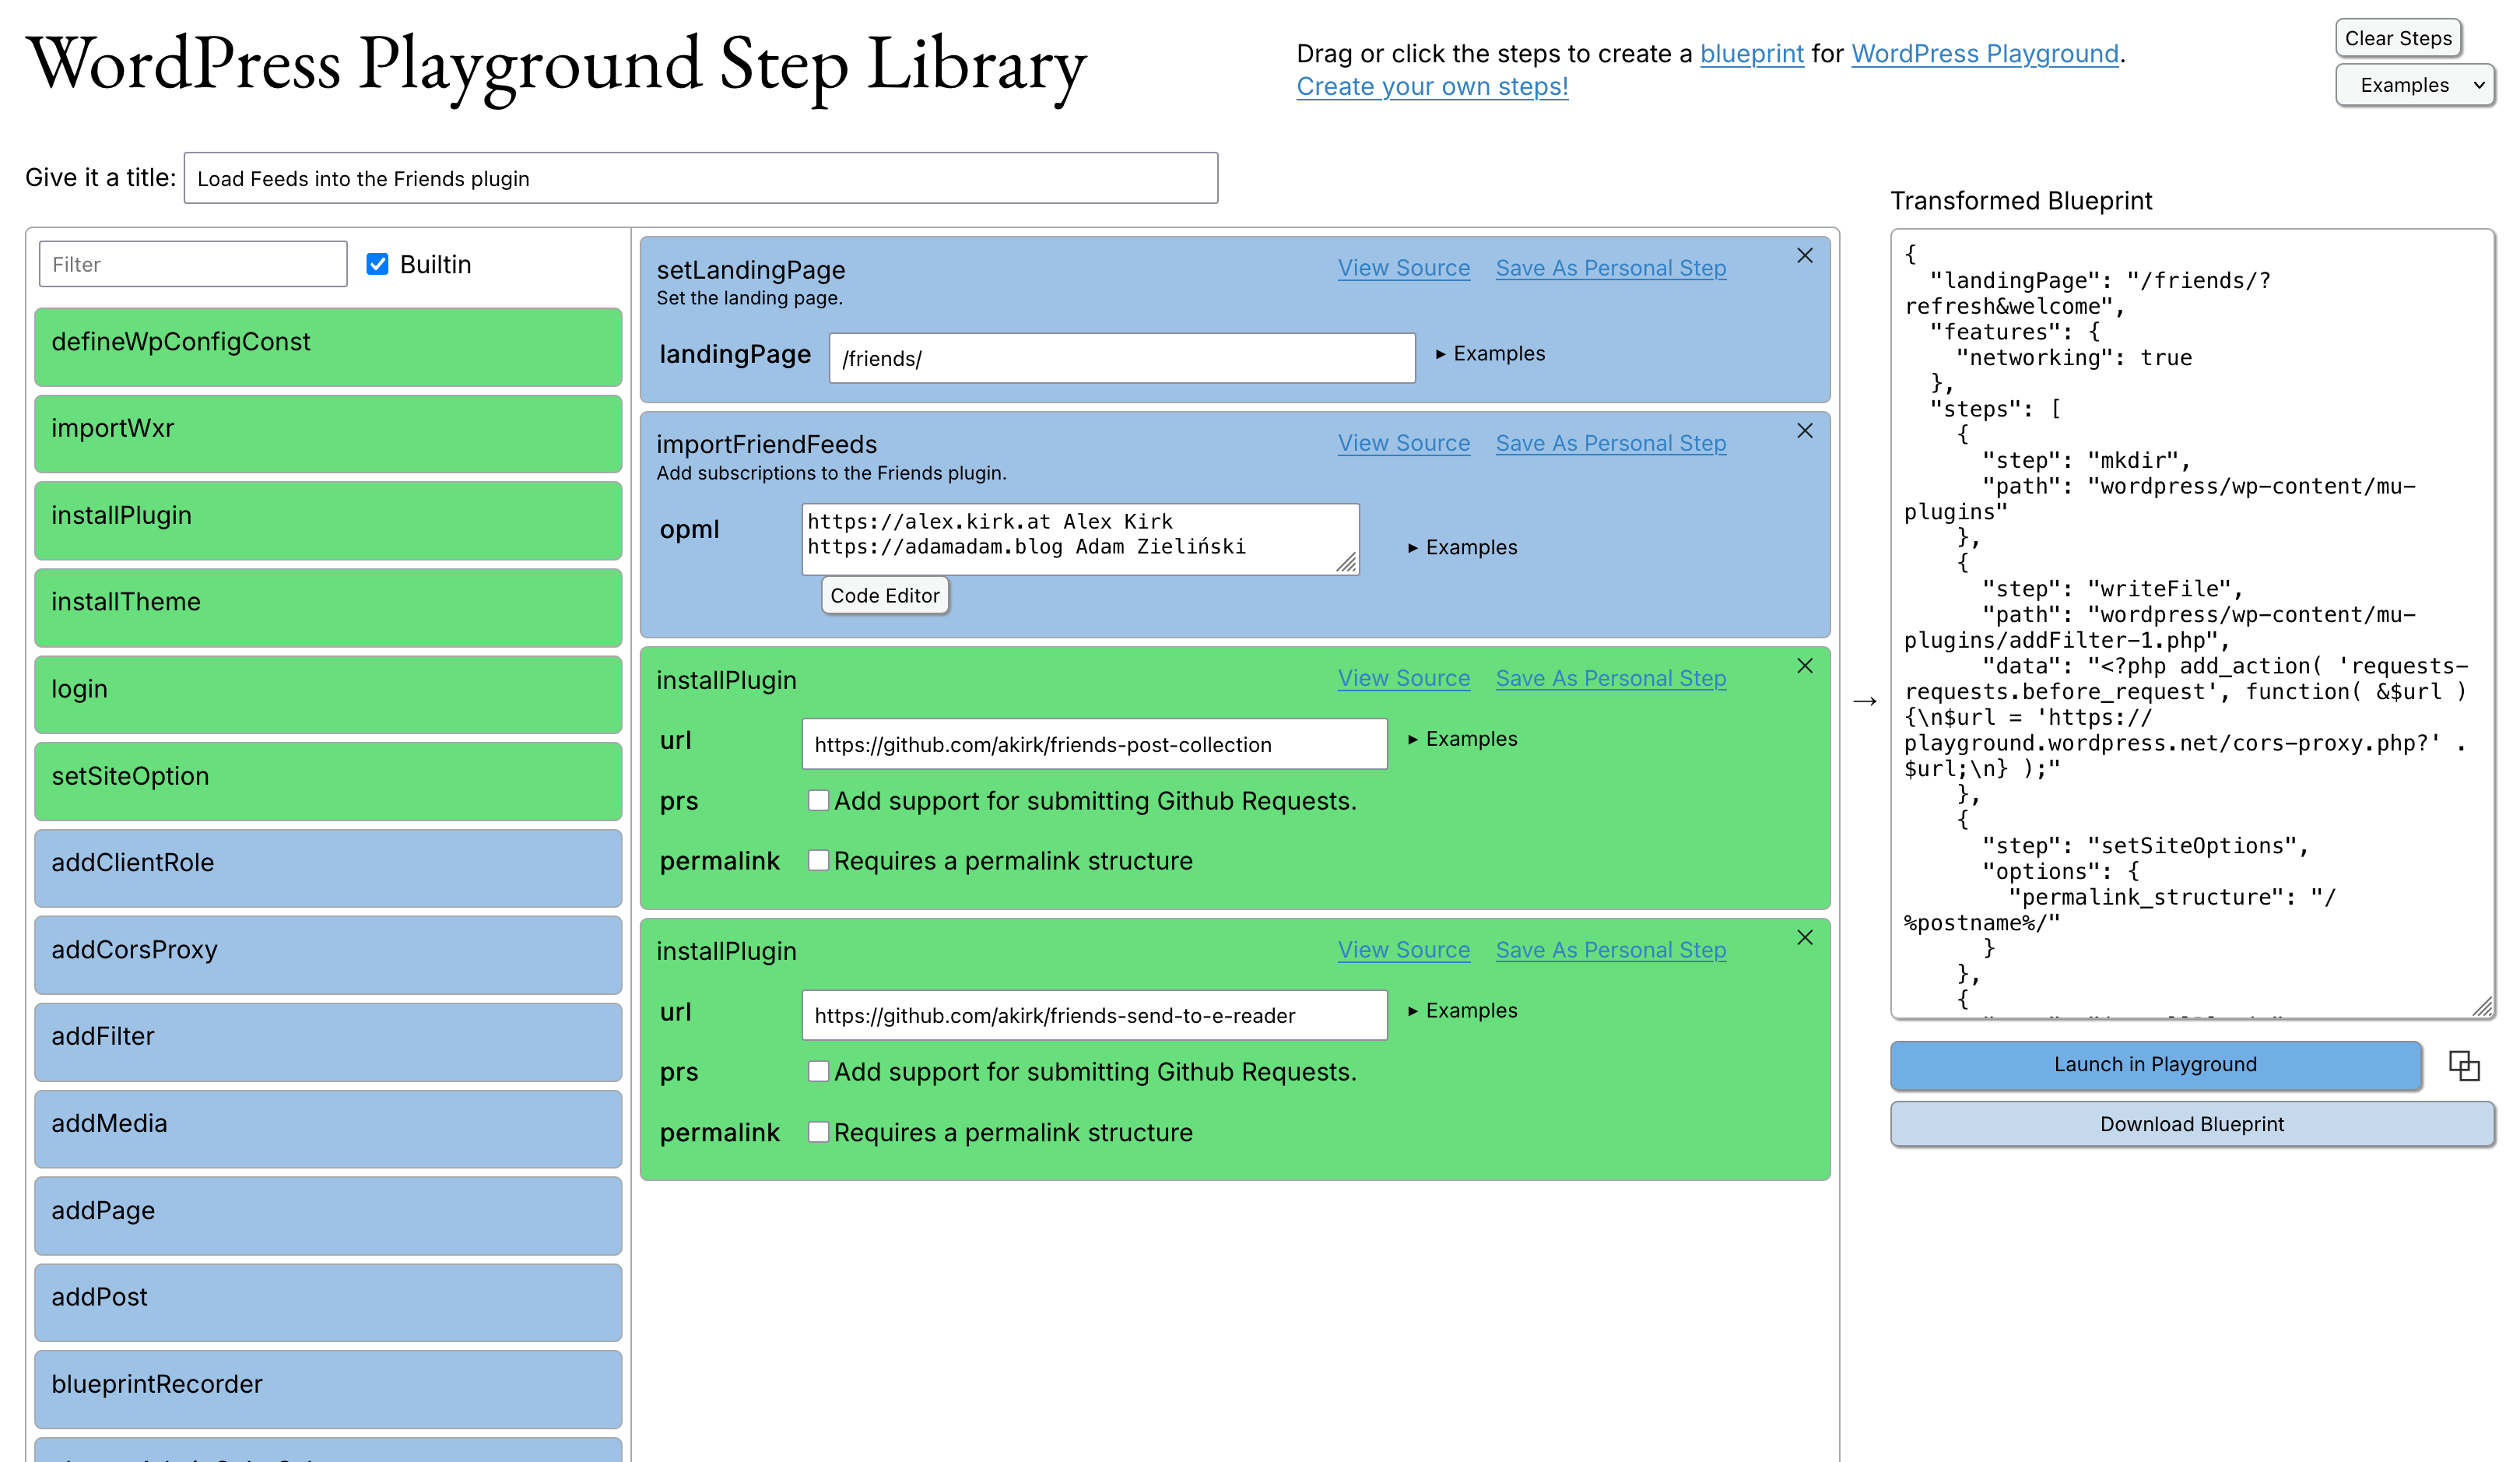Open the Examples dropdown at top right

(x=2414, y=85)
